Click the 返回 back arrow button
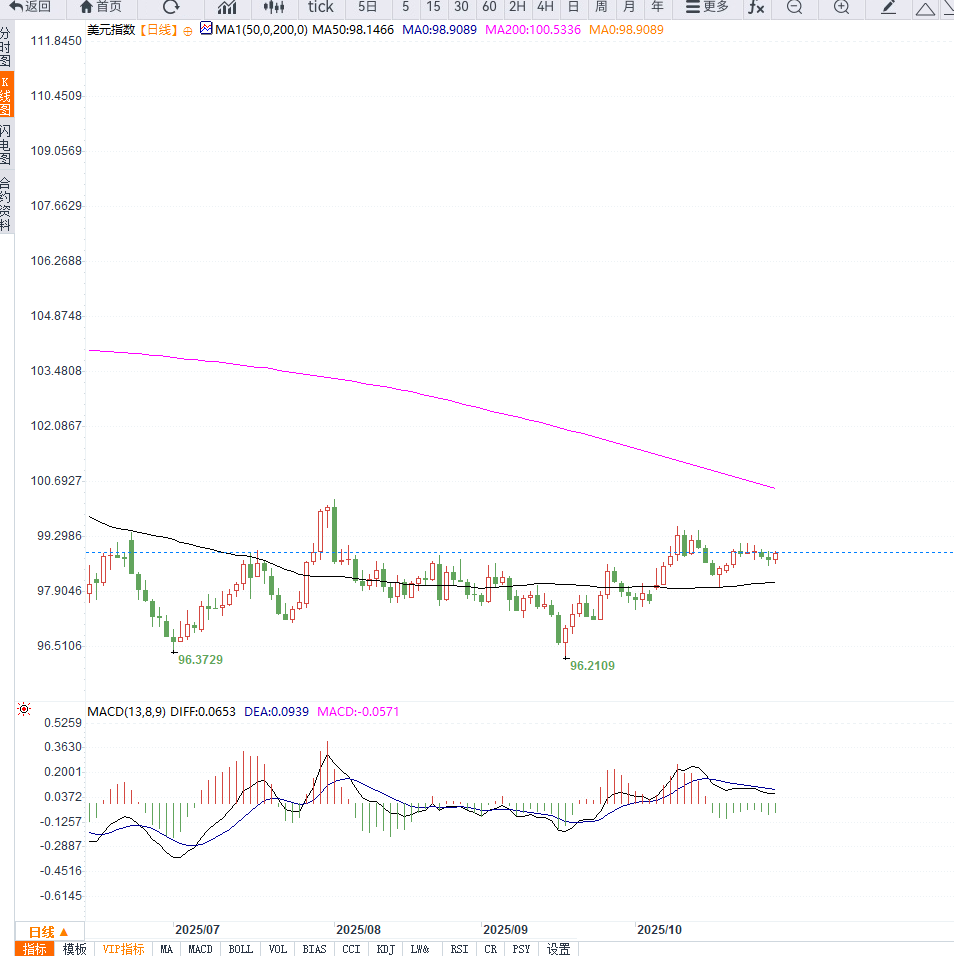The width and height of the screenshot is (954, 956). pyautogui.click(x=30, y=7)
